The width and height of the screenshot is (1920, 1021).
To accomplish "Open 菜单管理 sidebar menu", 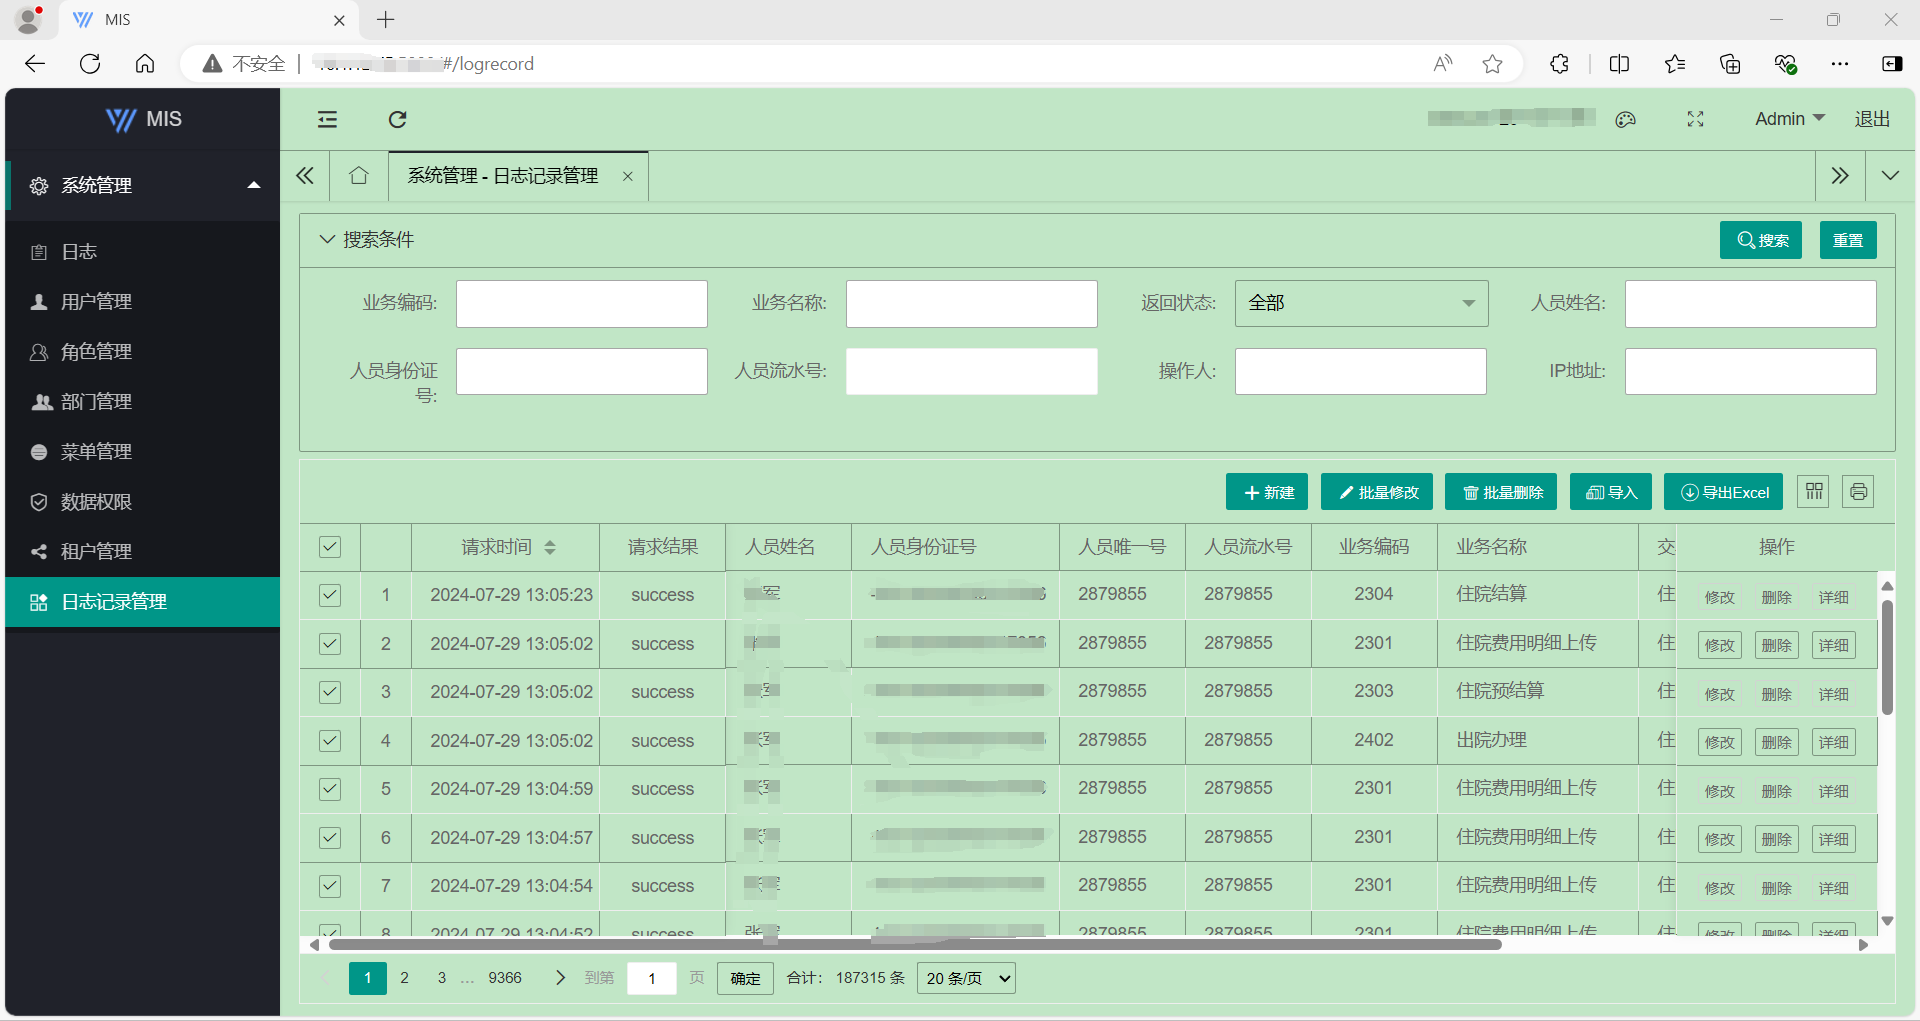I will (x=143, y=452).
